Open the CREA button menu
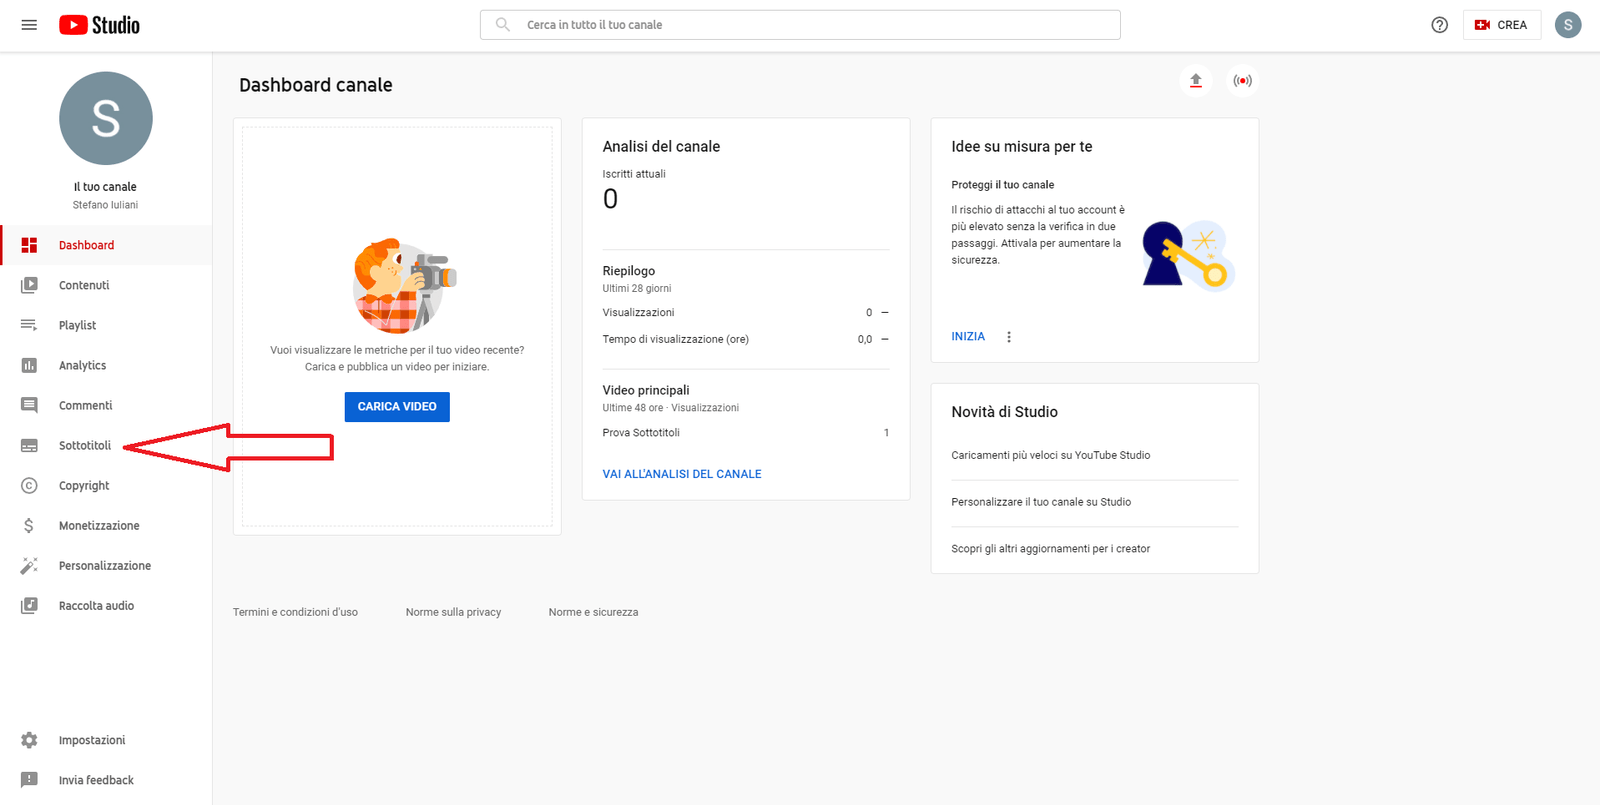 pos(1501,25)
